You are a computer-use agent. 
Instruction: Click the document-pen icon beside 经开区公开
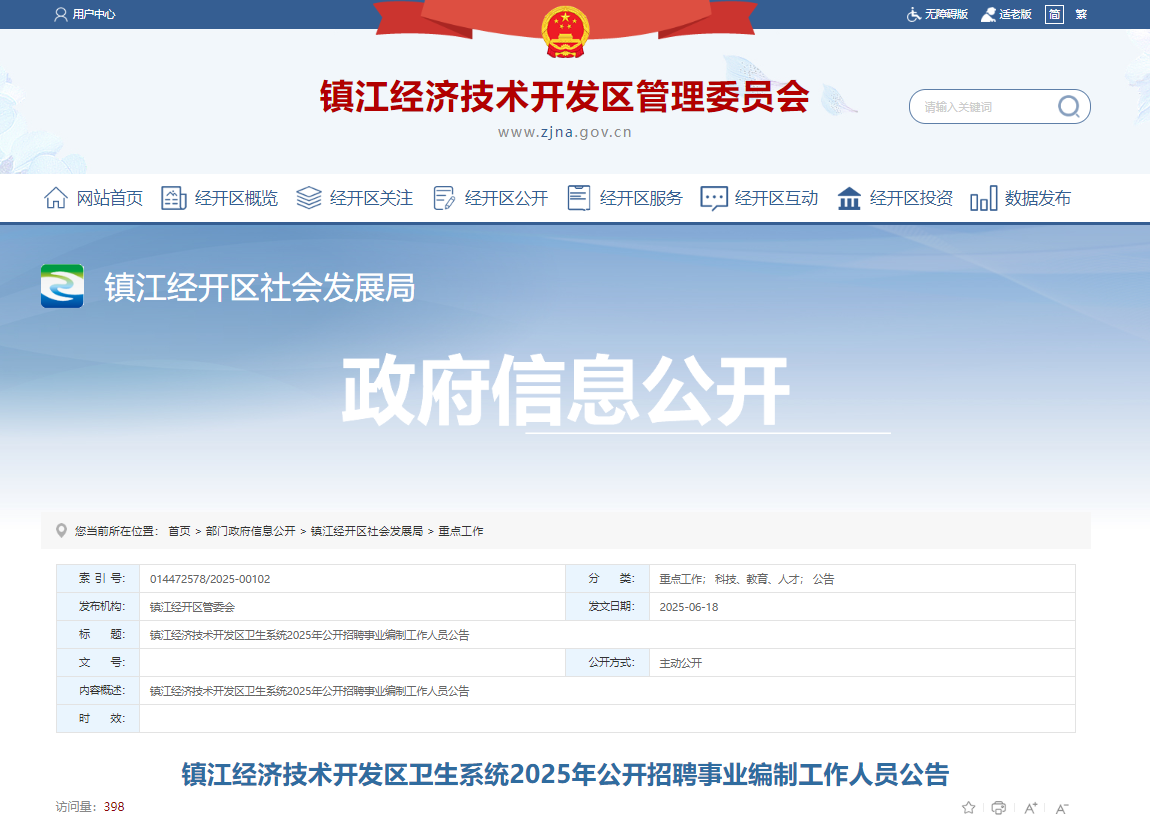(x=444, y=198)
